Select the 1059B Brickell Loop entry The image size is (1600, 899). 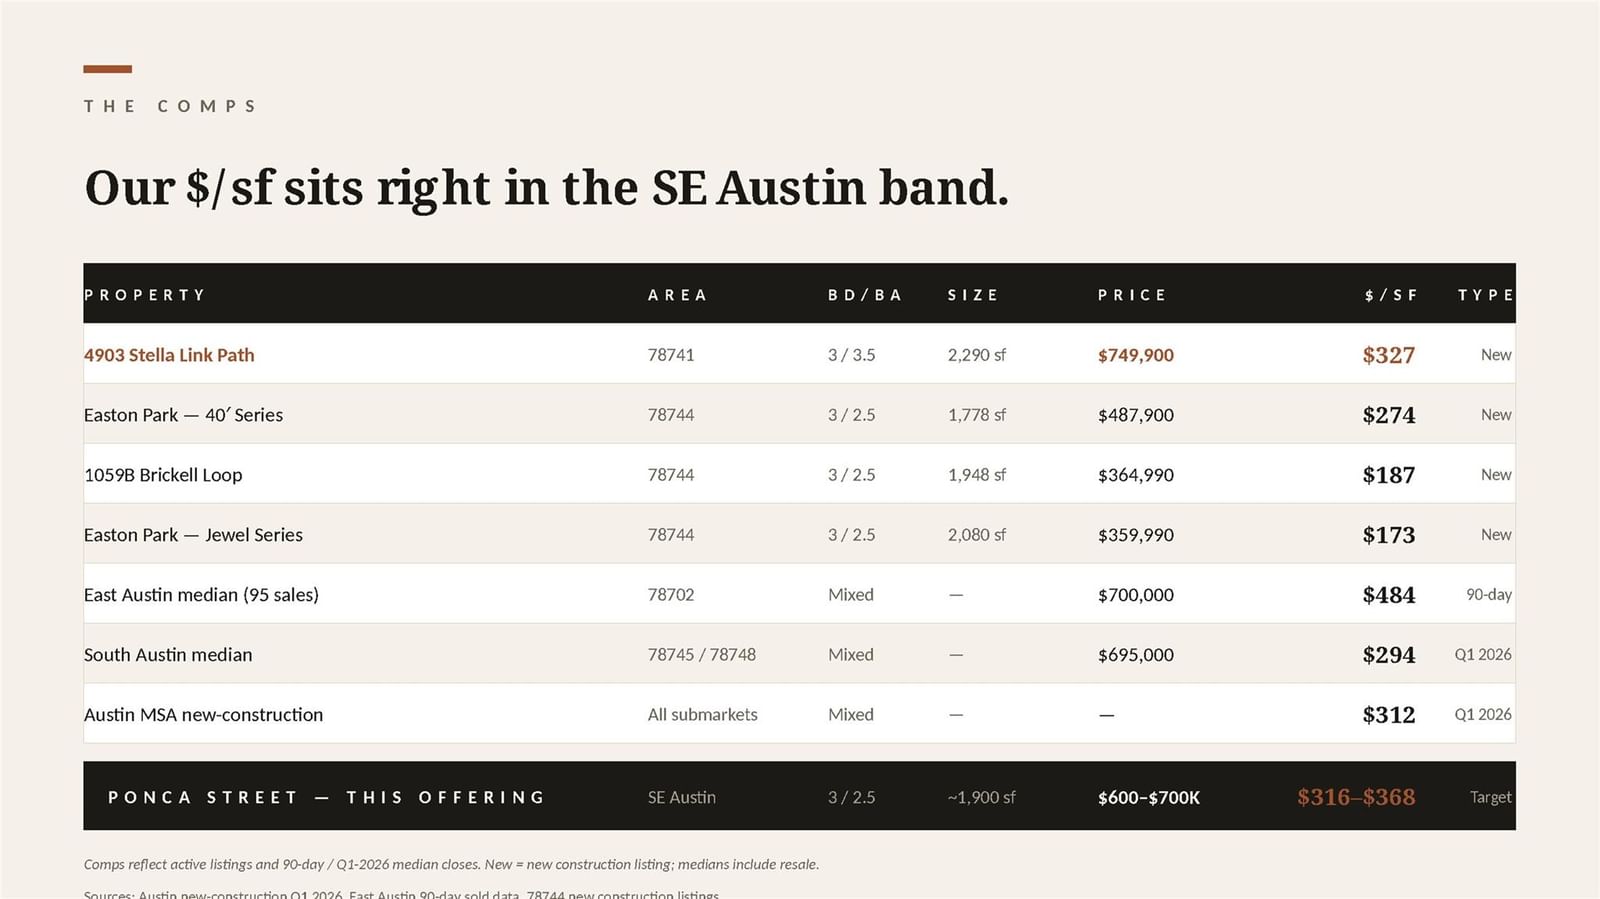click(163, 475)
